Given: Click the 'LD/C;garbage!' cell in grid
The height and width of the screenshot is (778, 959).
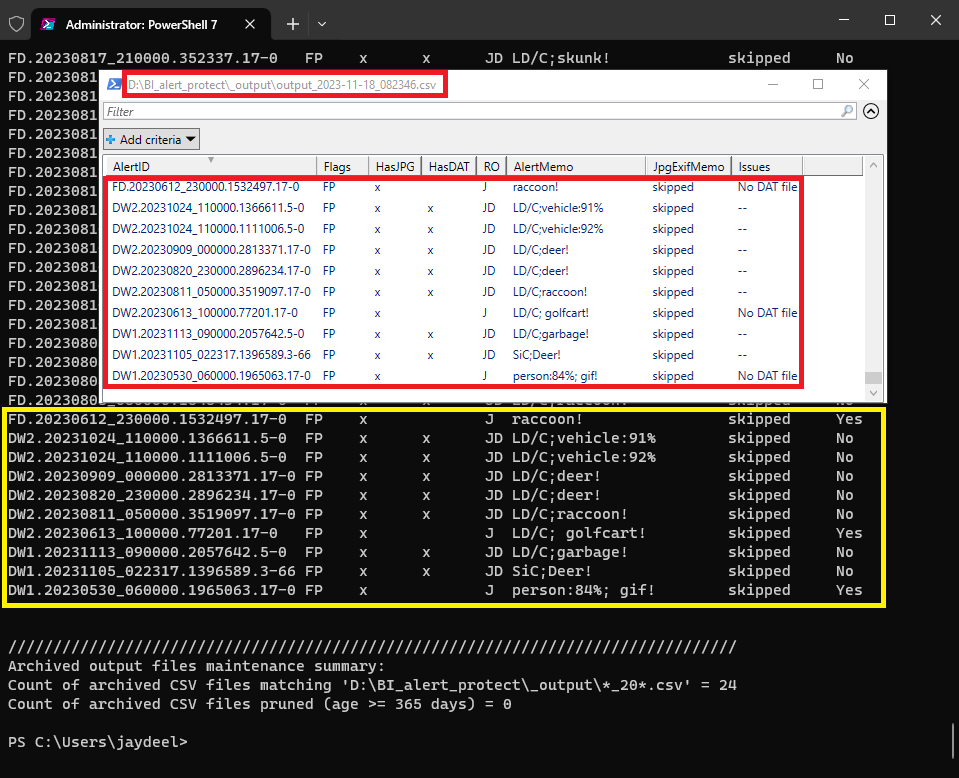Looking at the screenshot, I should [550, 334].
